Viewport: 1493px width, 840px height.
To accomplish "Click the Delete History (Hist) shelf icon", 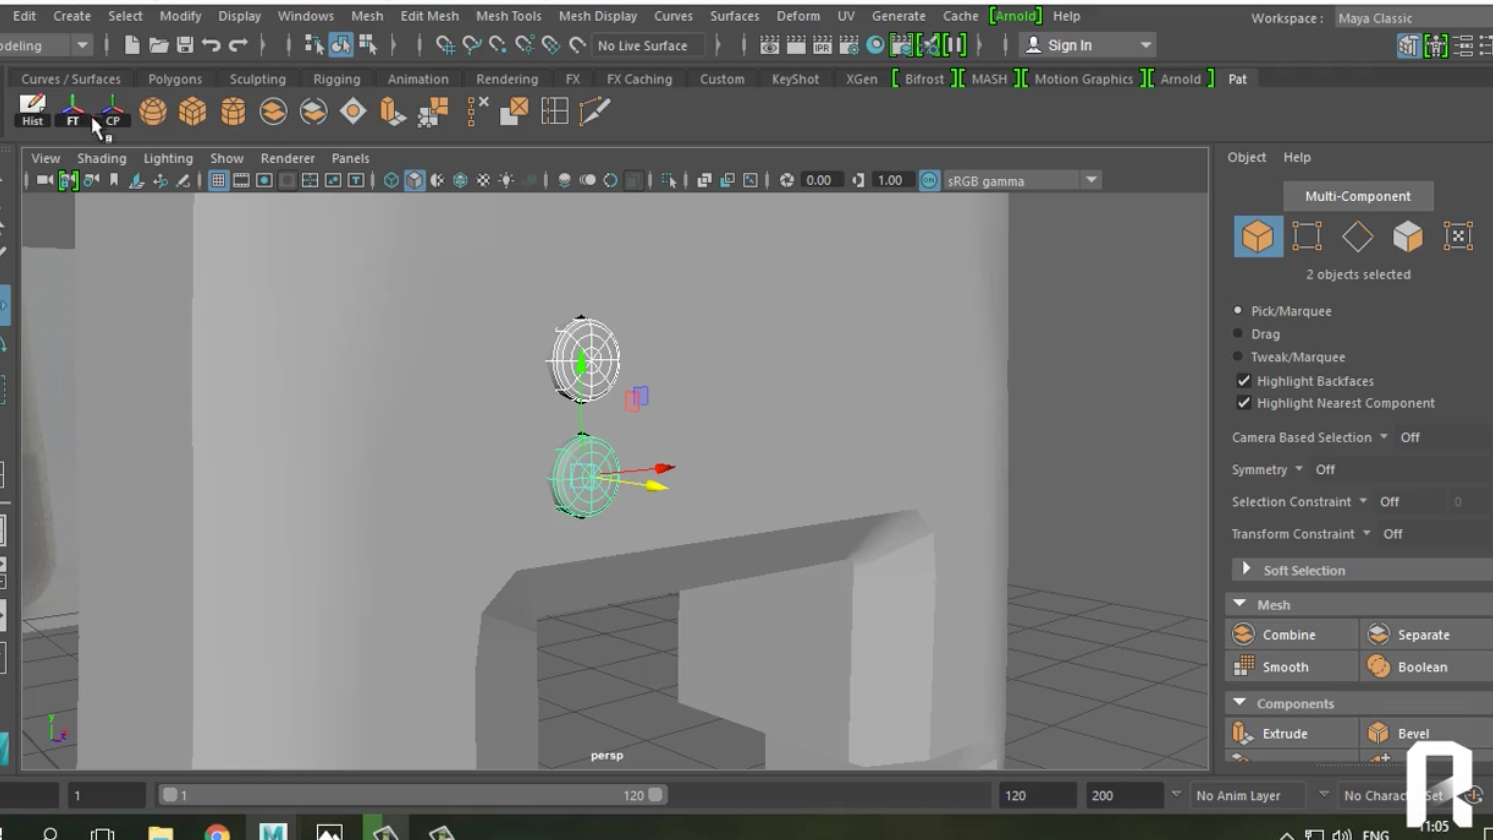I will point(32,109).
